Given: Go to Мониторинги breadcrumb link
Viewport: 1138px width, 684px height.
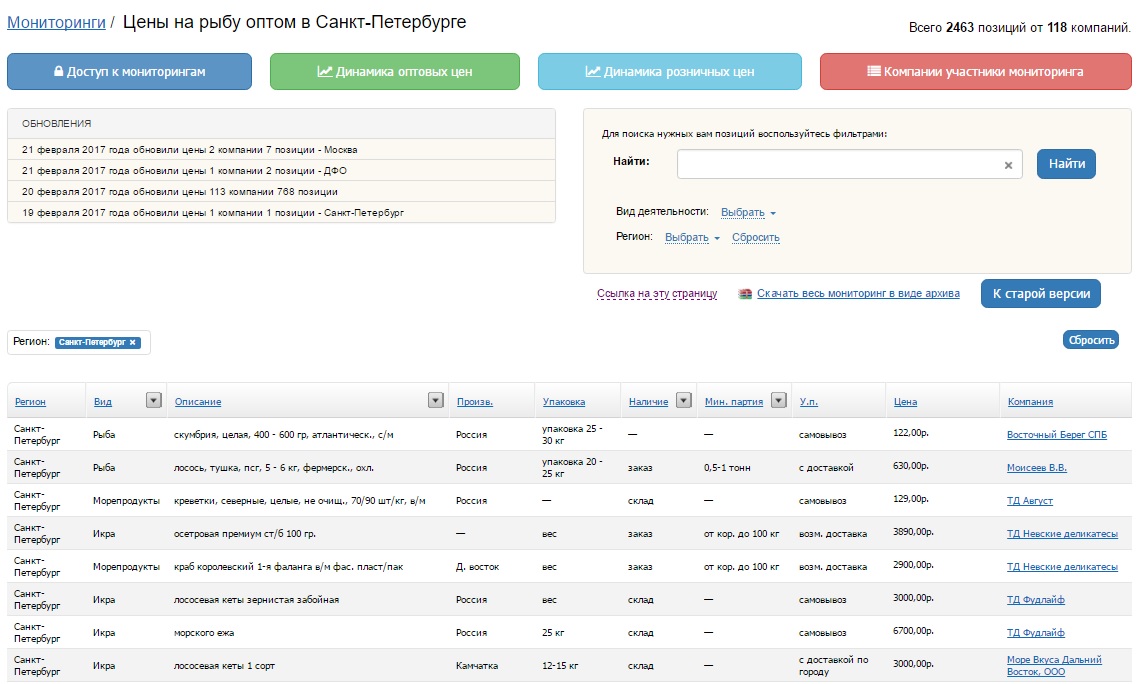Looking at the screenshot, I should [x=56, y=22].
